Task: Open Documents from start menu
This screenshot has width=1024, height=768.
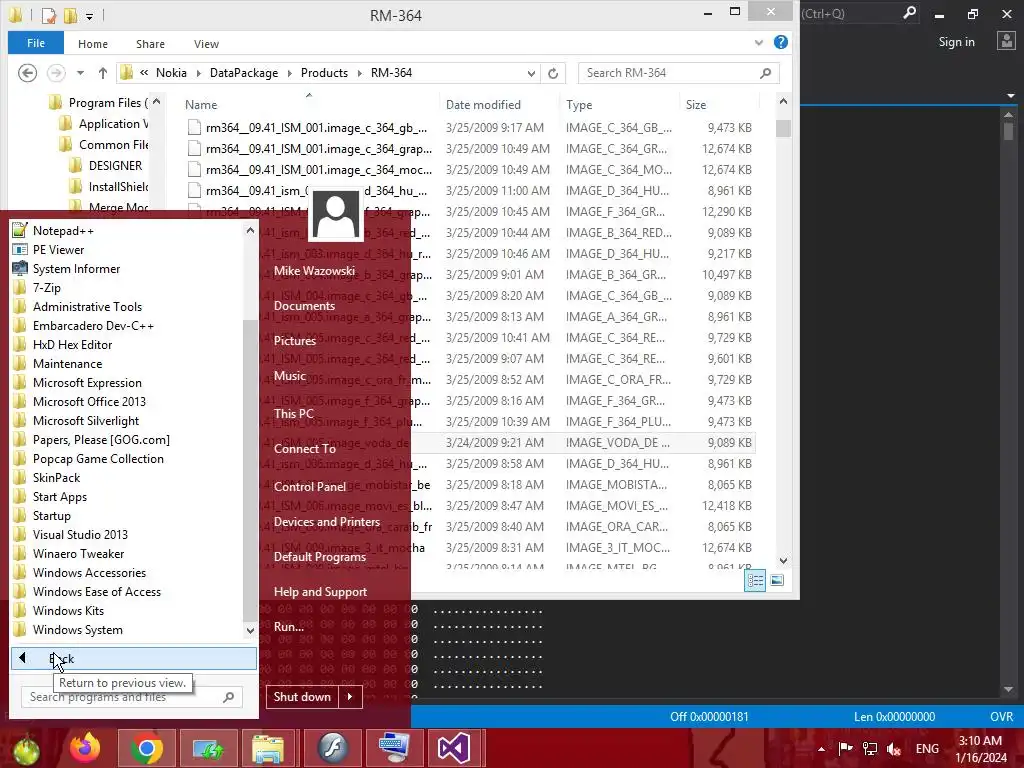Action: pyautogui.click(x=304, y=306)
